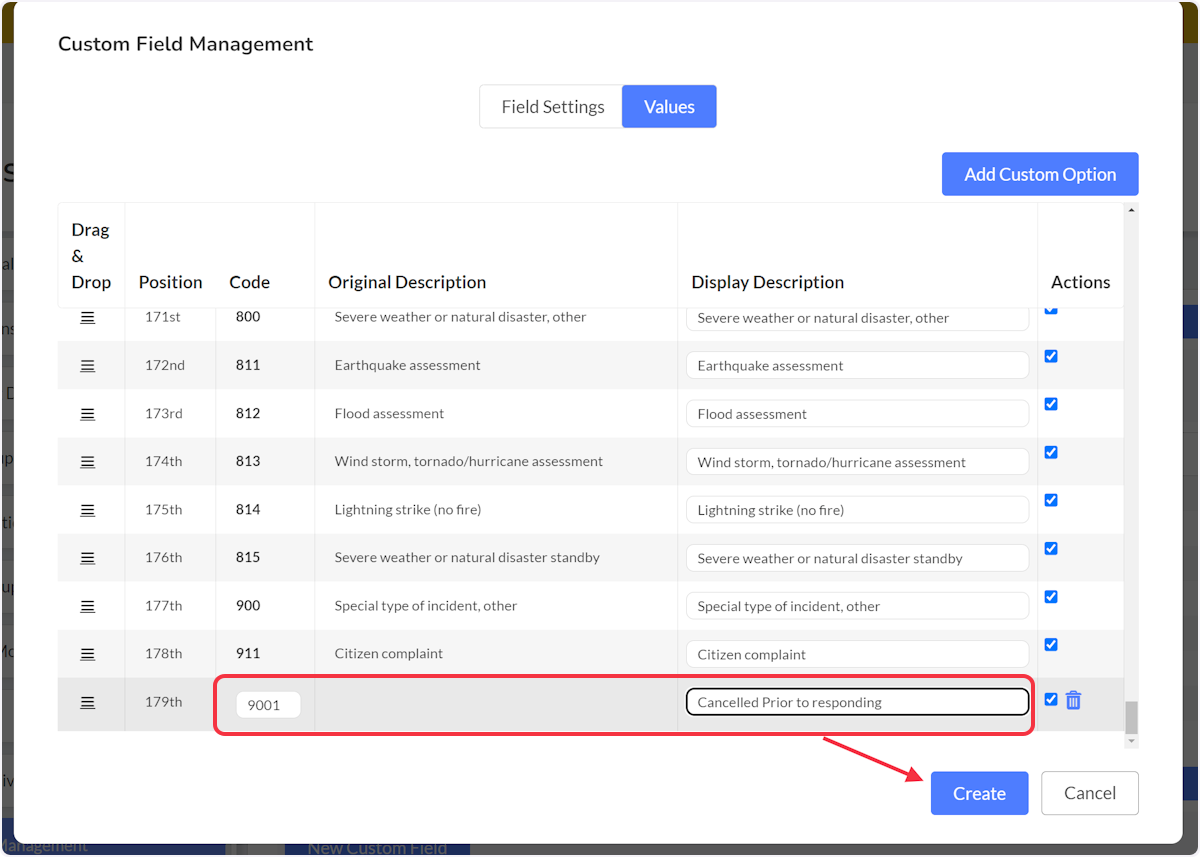Grab drag handle of Flood assessment row

pyautogui.click(x=88, y=414)
